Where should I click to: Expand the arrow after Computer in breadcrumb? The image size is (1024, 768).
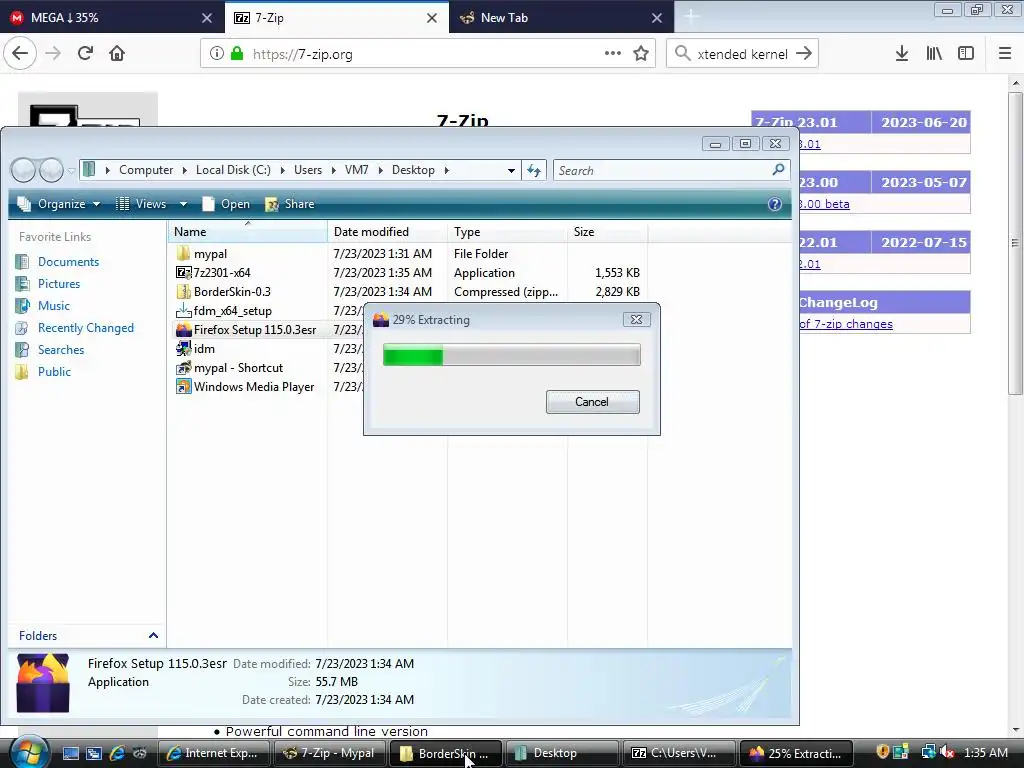[184, 170]
